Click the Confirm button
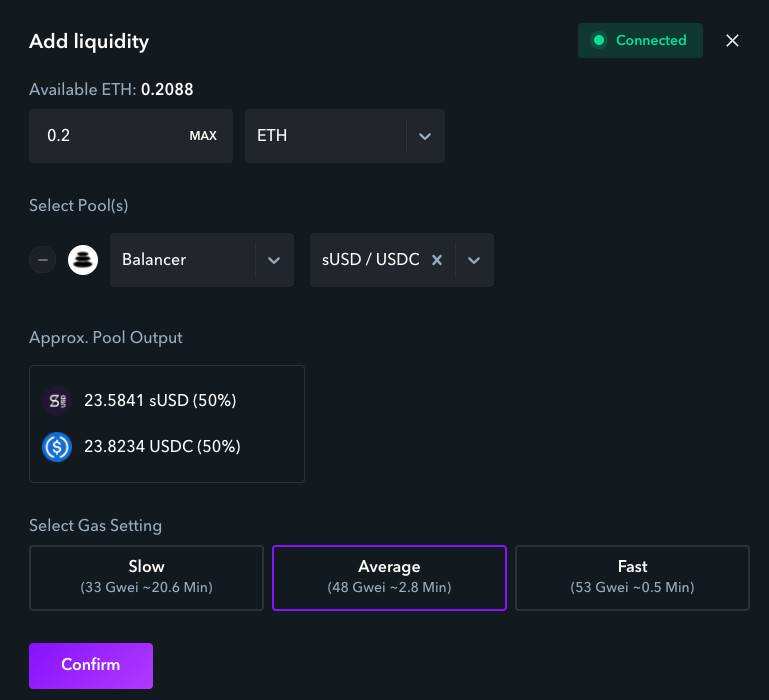This screenshot has width=769, height=700. [91, 666]
